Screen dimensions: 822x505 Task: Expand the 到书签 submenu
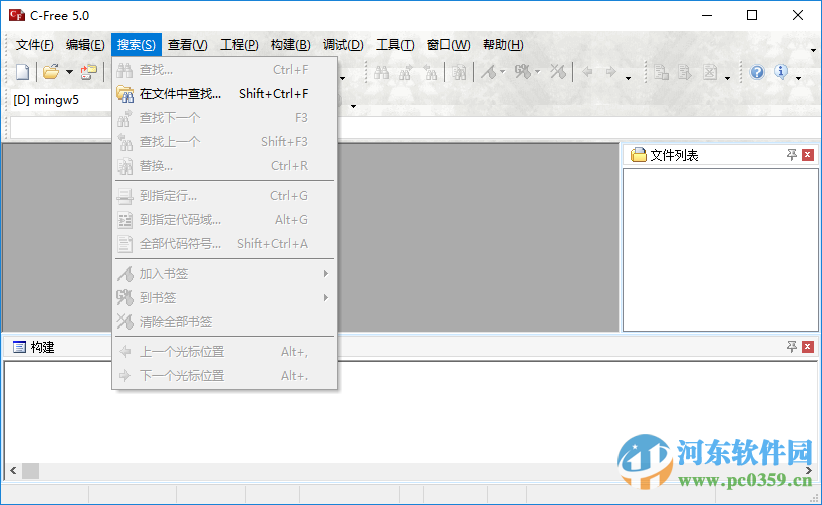(x=224, y=298)
